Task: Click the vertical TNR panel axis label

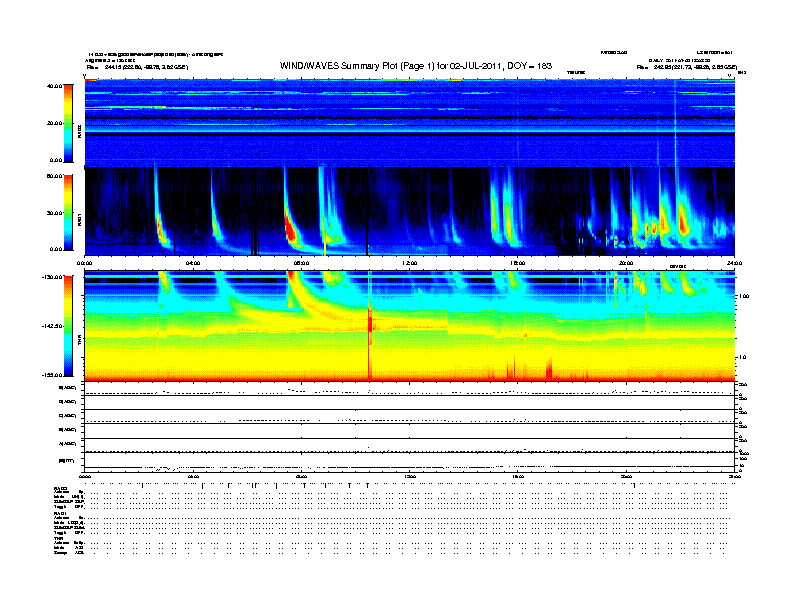Action: click(x=80, y=340)
